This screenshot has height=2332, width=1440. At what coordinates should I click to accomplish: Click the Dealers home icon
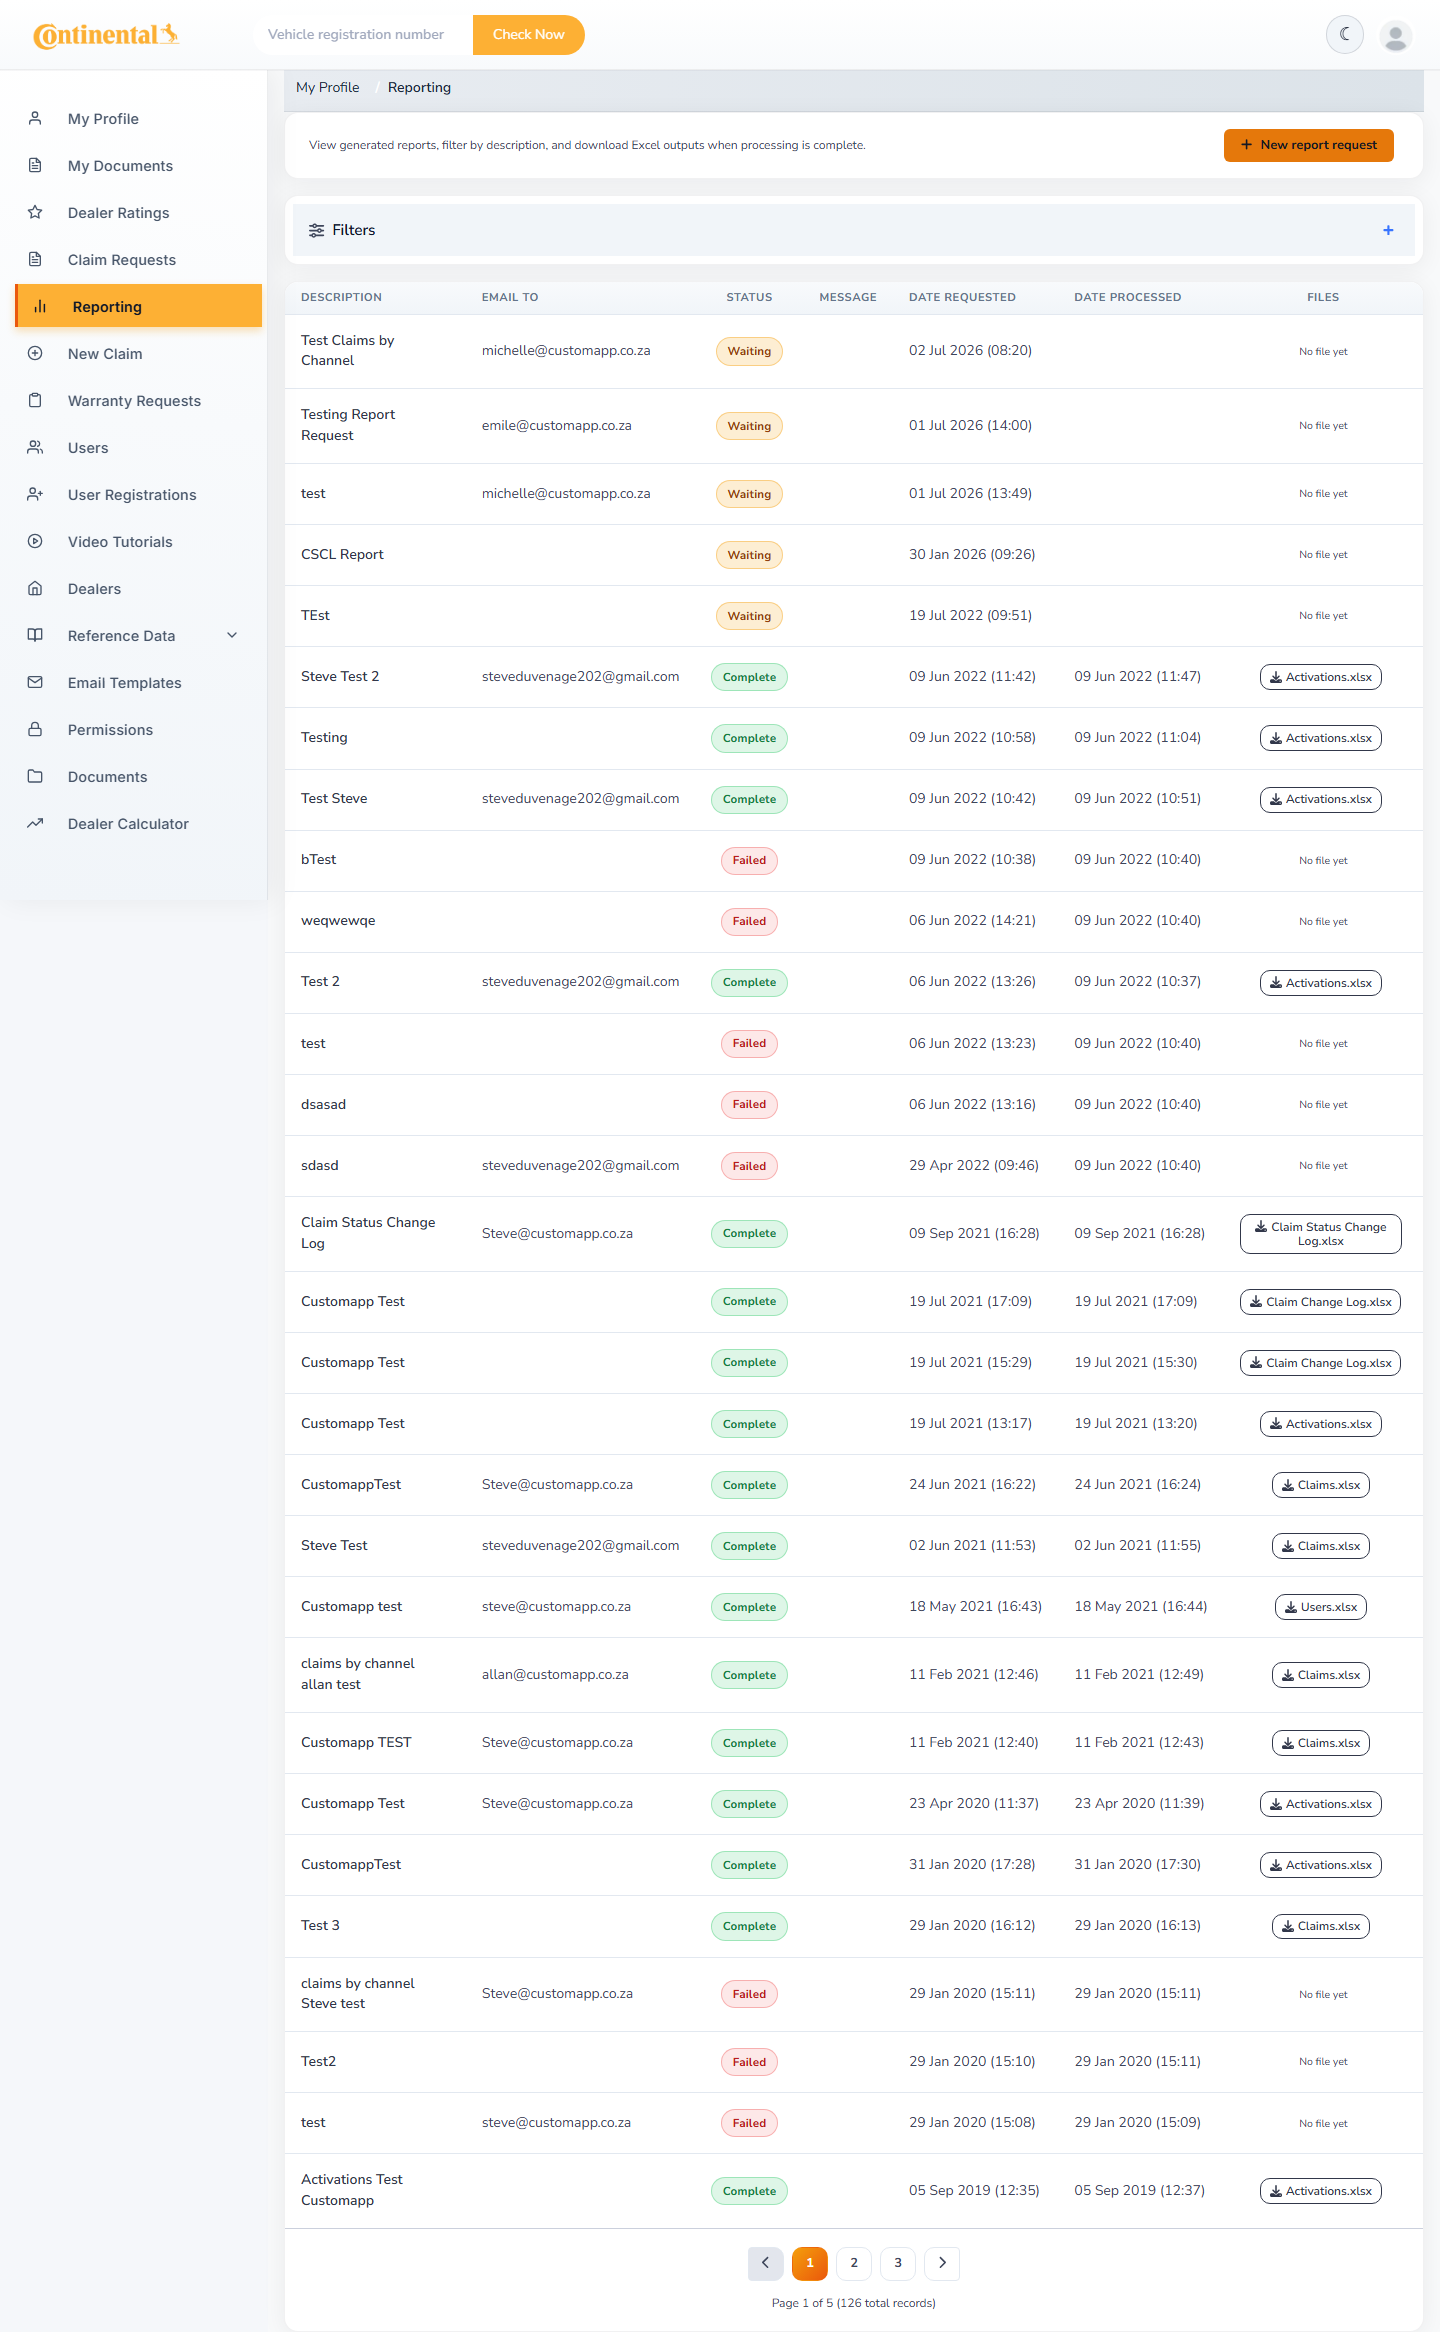coord(35,588)
